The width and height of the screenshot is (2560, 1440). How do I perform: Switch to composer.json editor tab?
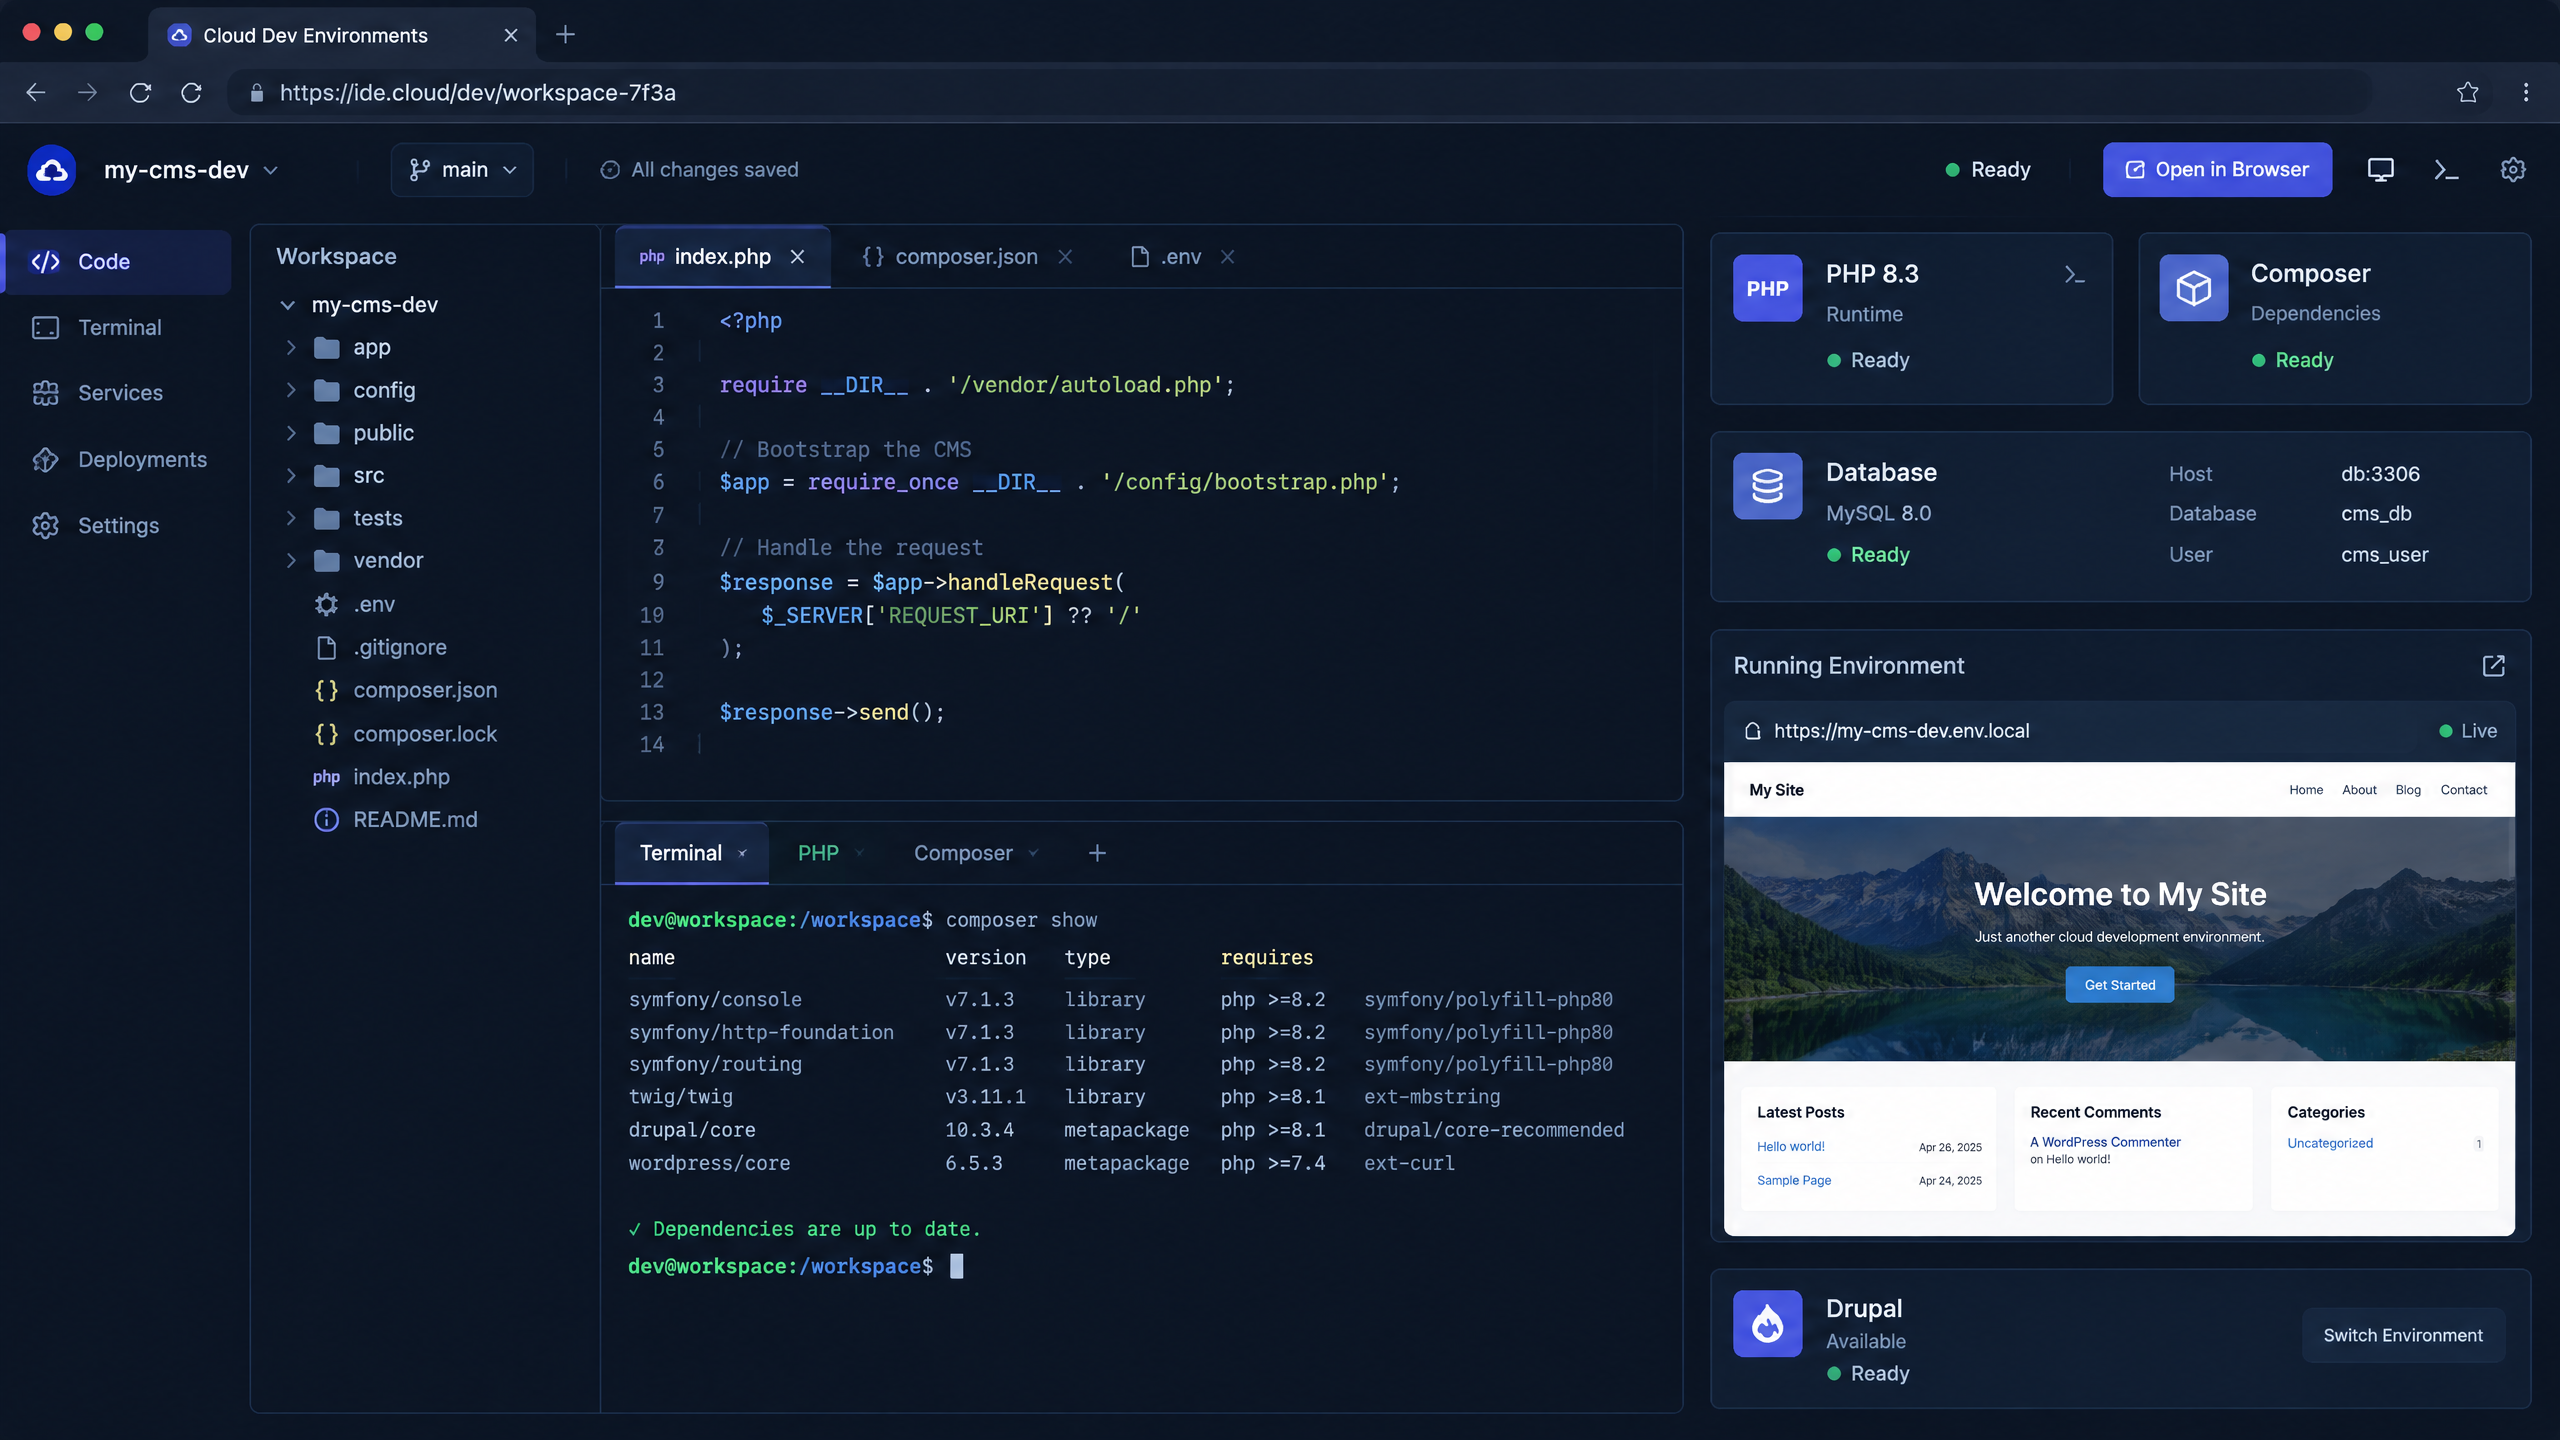point(966,257)
